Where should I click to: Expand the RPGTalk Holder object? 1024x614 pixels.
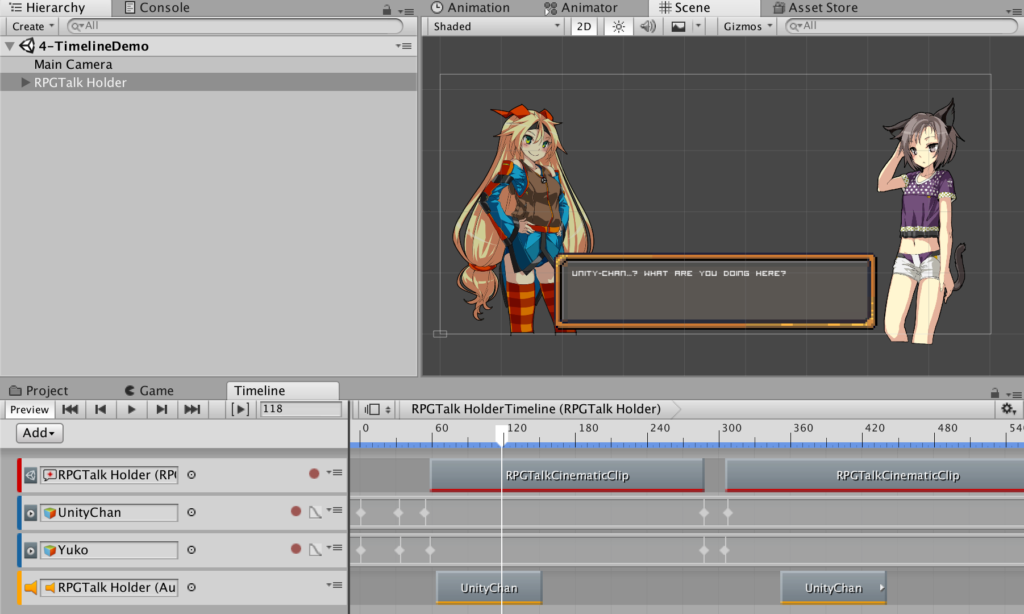point(25,82)
